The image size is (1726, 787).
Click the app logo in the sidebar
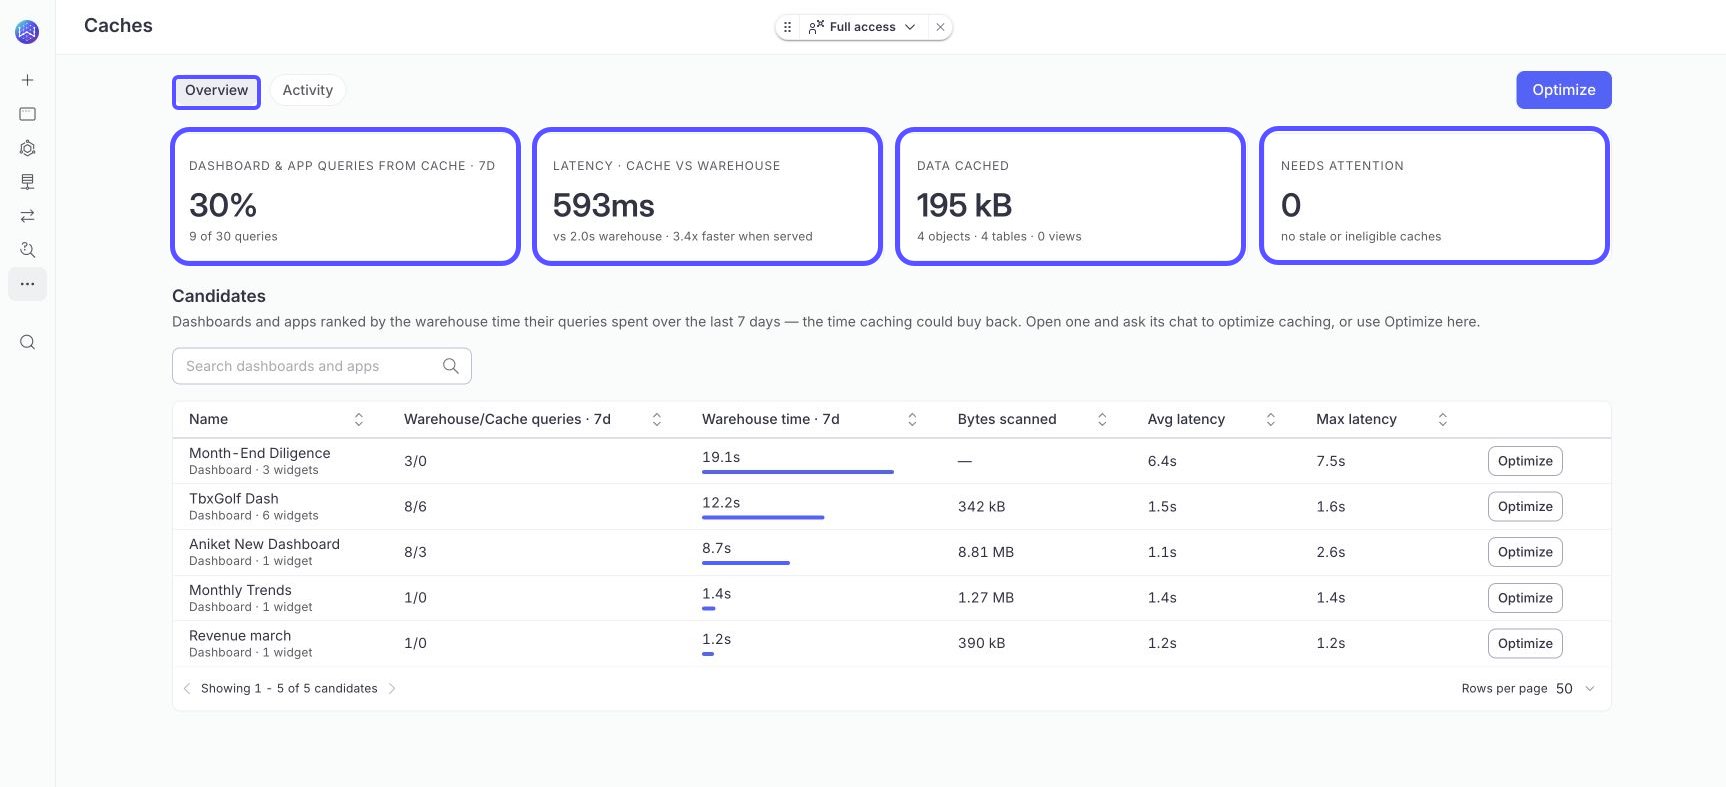27,32
